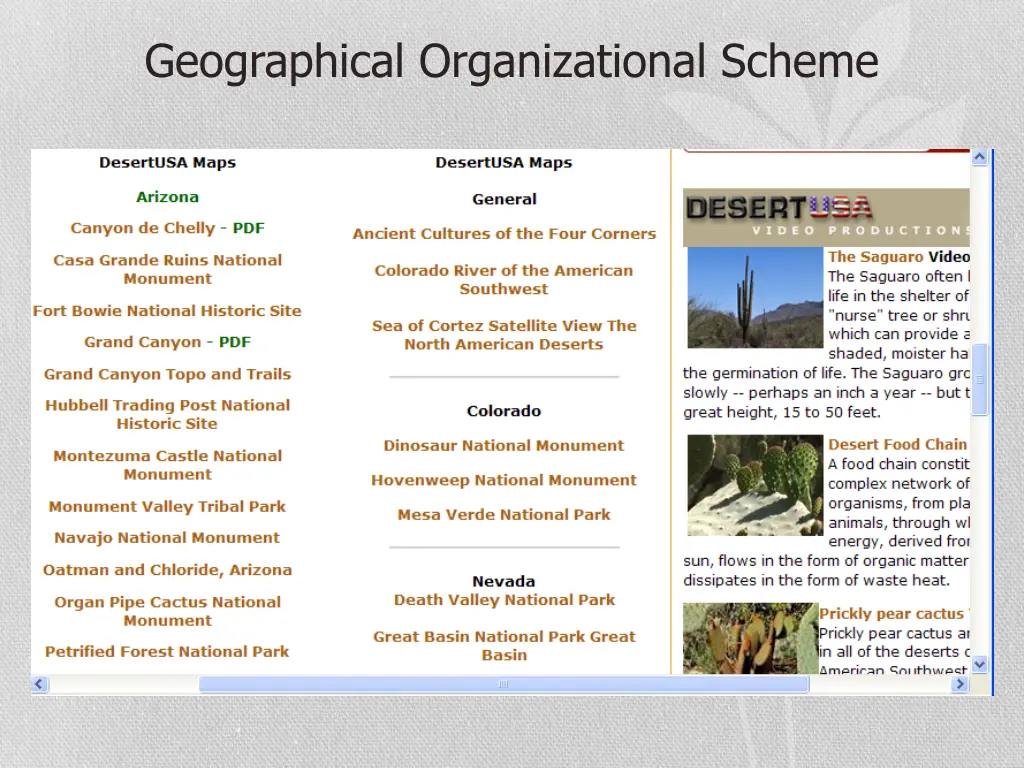Click the horizontal scrollbar left arrow
The image size is (1024, 768).
[x=40, y=685]
